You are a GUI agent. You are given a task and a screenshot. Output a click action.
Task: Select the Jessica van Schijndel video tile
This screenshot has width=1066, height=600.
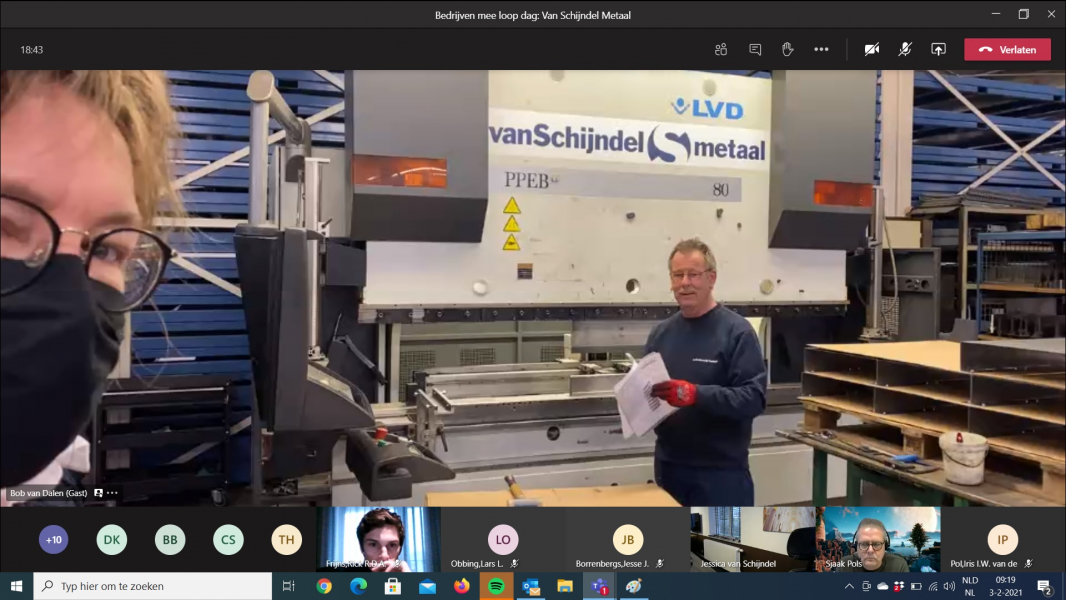tap(753, 540)
